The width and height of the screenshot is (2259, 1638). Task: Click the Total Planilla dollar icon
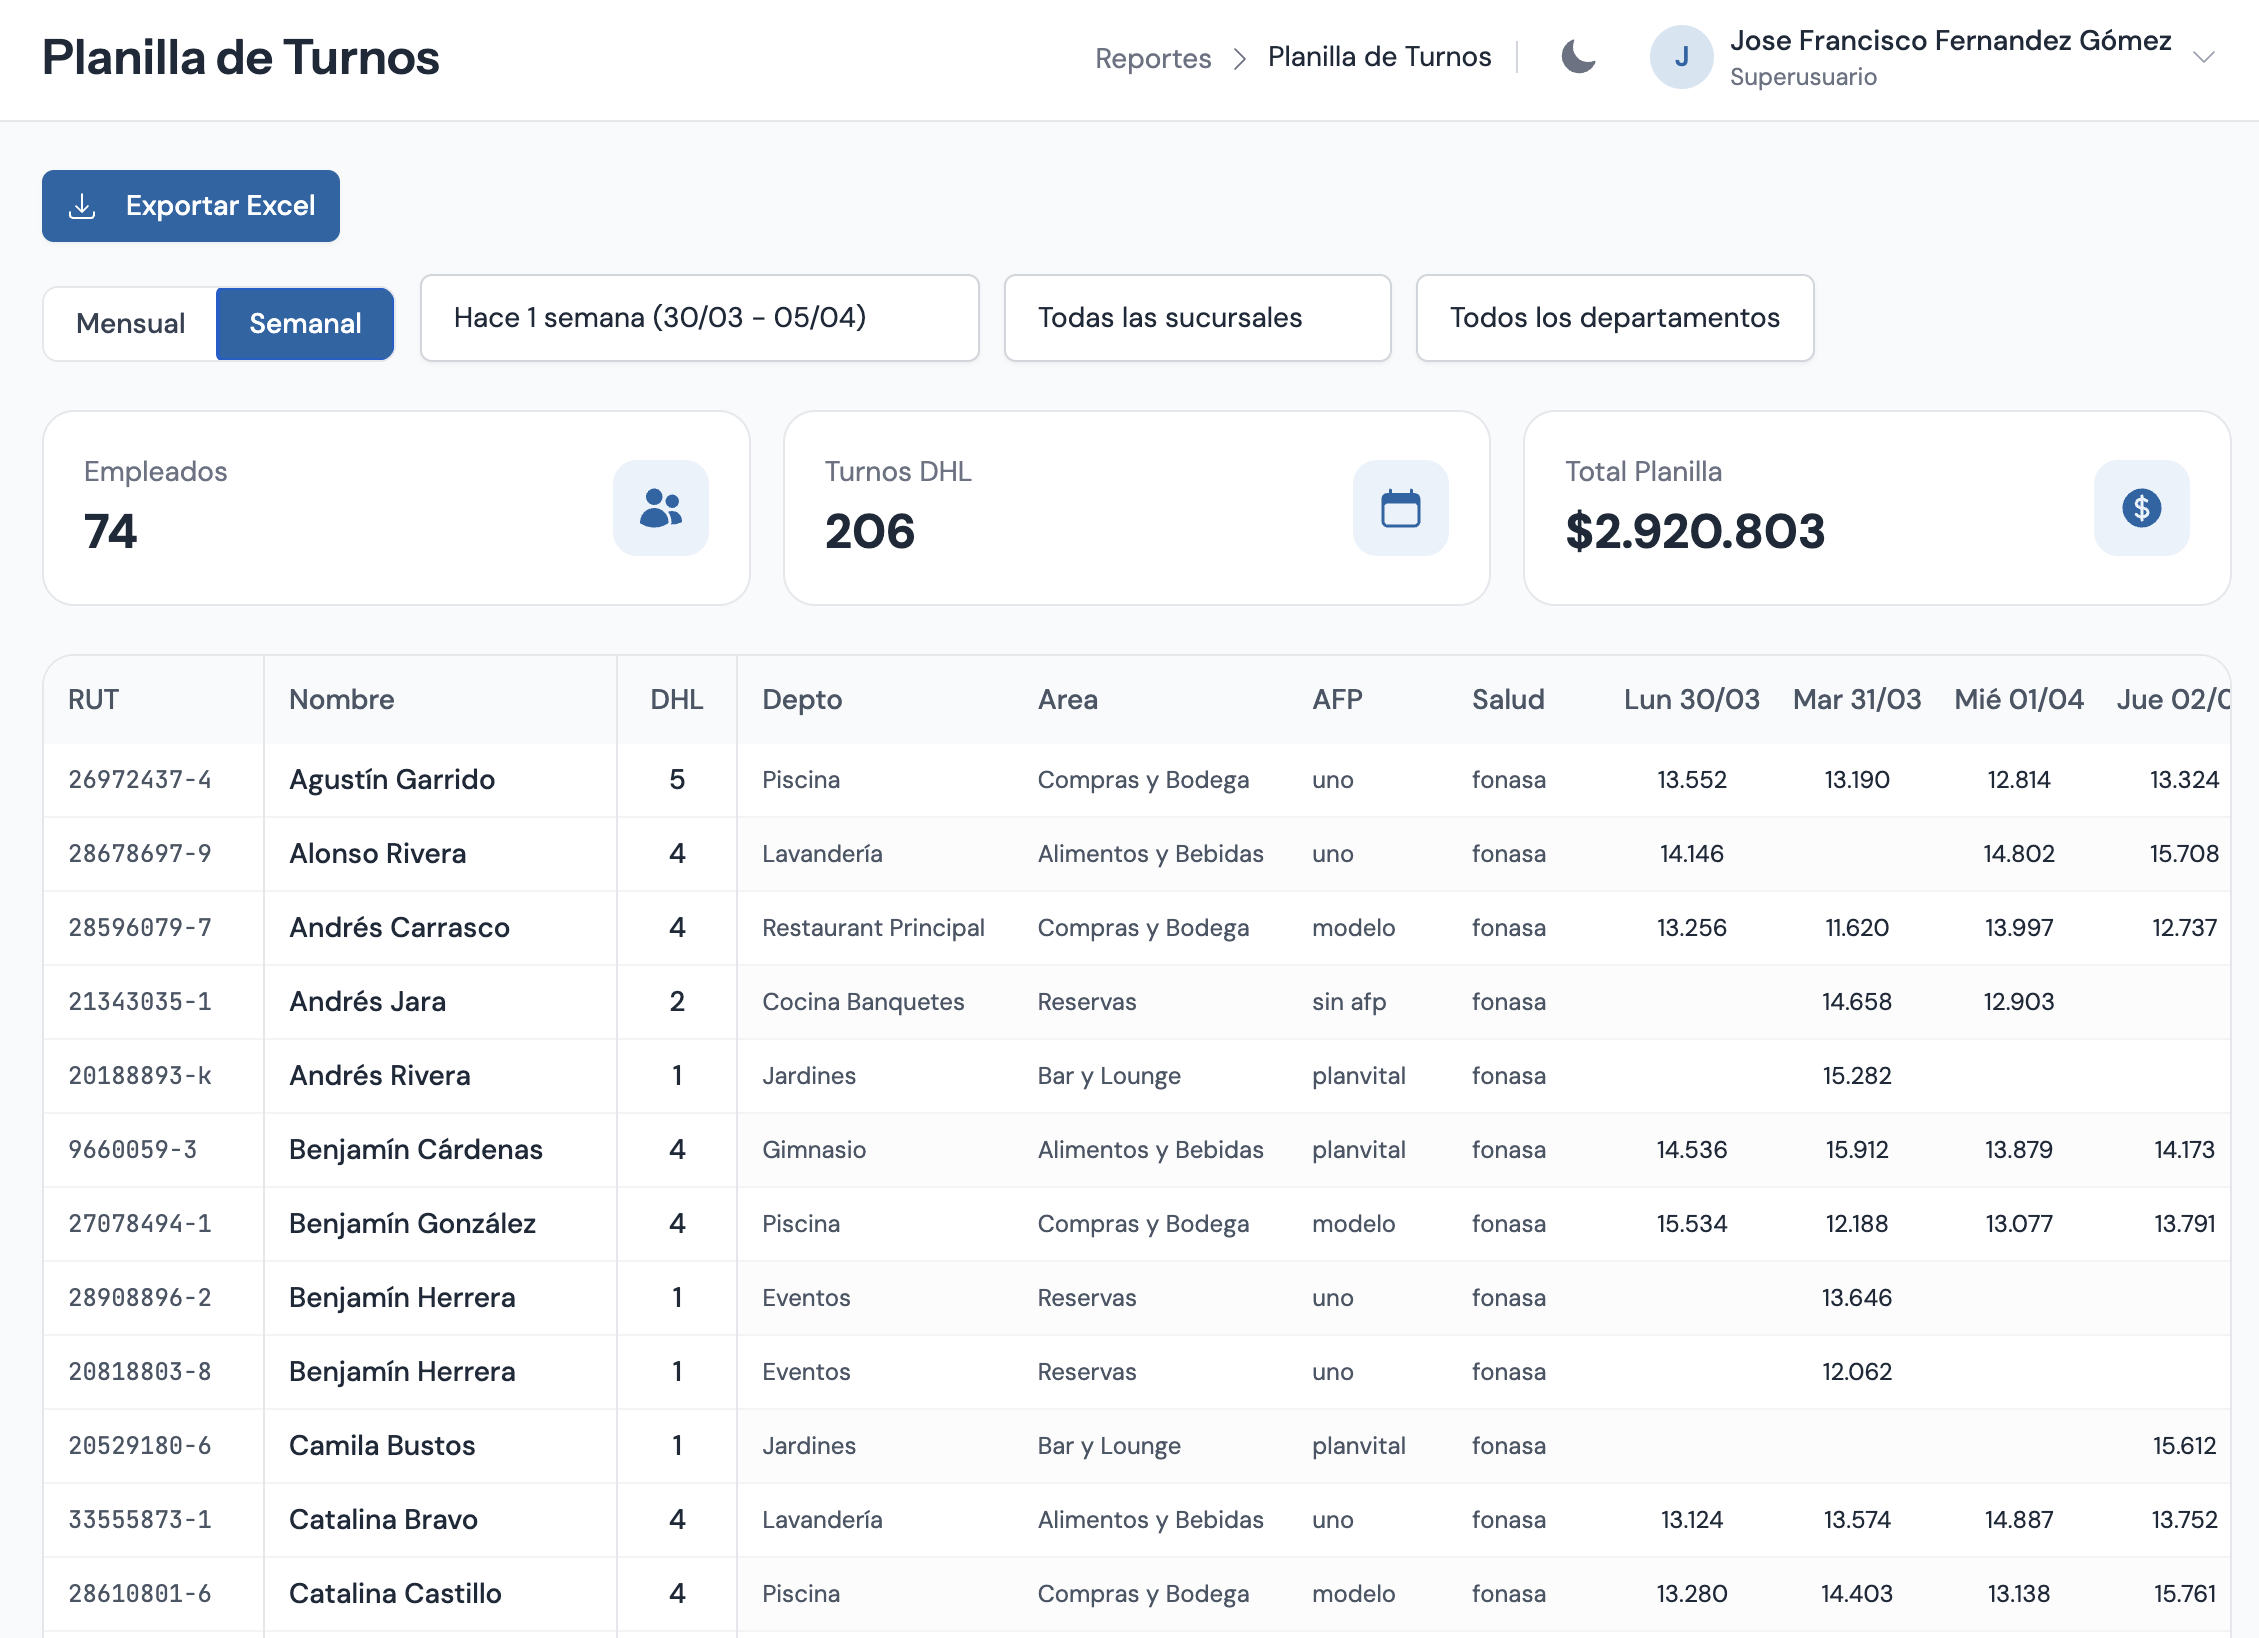[2141, 508]
